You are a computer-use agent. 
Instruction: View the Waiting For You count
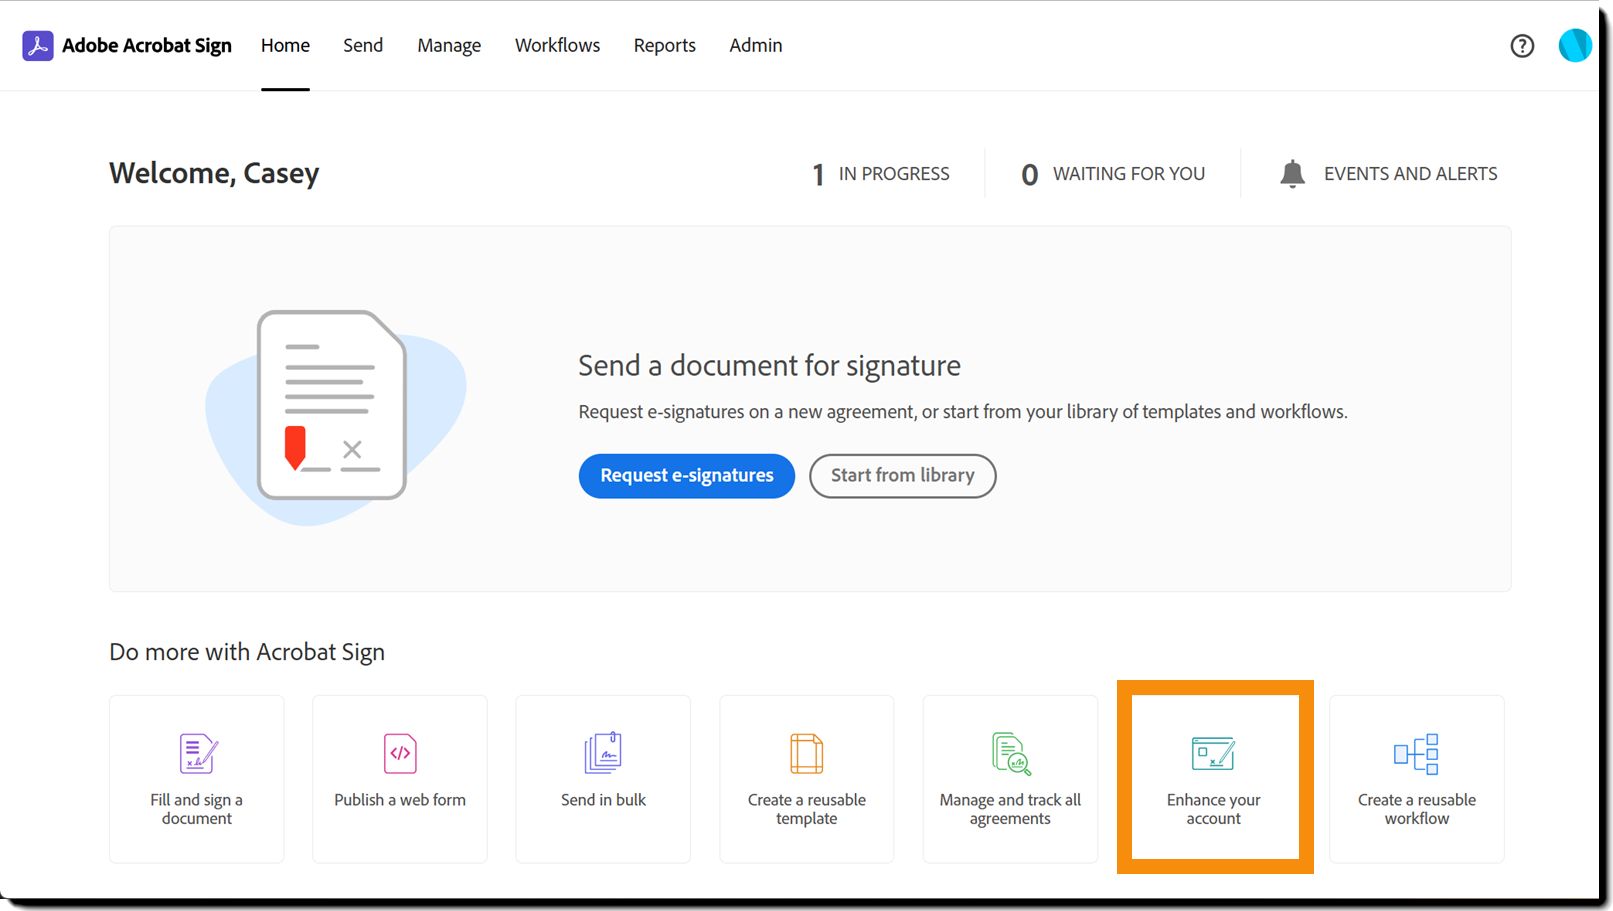pyautogui.click(x=1113, y=174)
